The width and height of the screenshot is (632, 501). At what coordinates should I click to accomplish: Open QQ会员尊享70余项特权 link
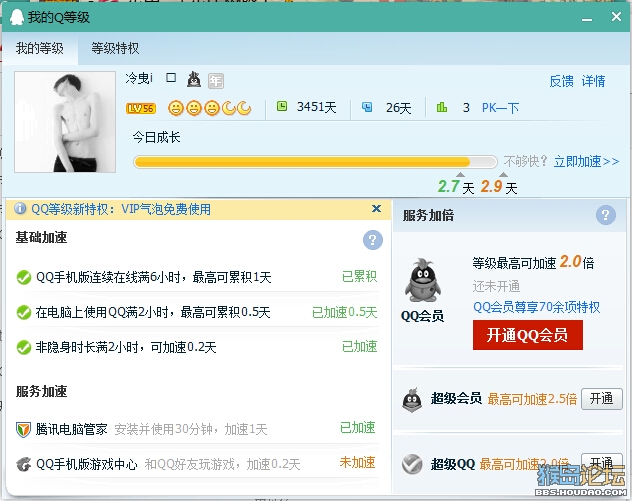click(536, 307)
